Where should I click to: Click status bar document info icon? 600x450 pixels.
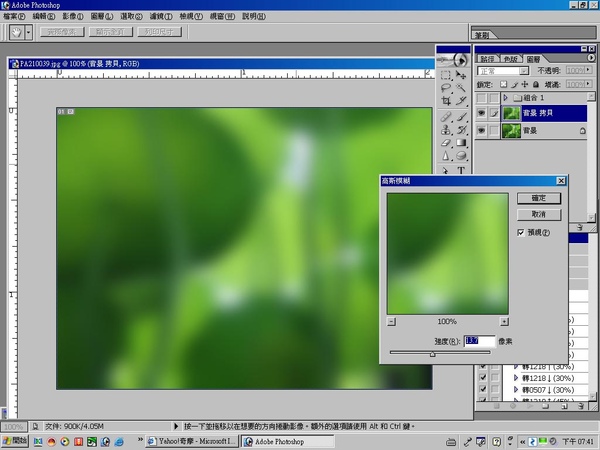tap(35, 426)
